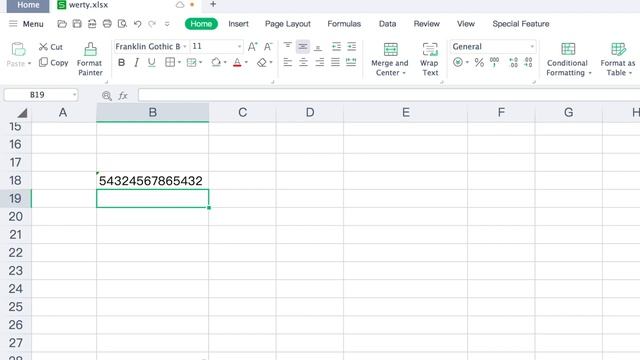Toggle underline formatting

[151, 62]
